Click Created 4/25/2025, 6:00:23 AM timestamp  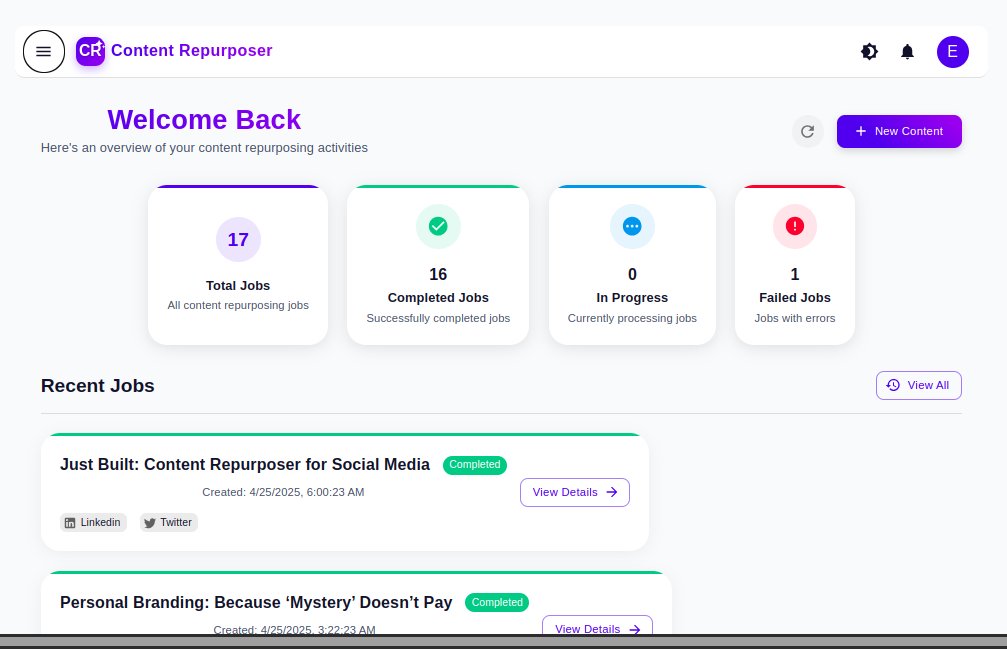coord(283,492)
